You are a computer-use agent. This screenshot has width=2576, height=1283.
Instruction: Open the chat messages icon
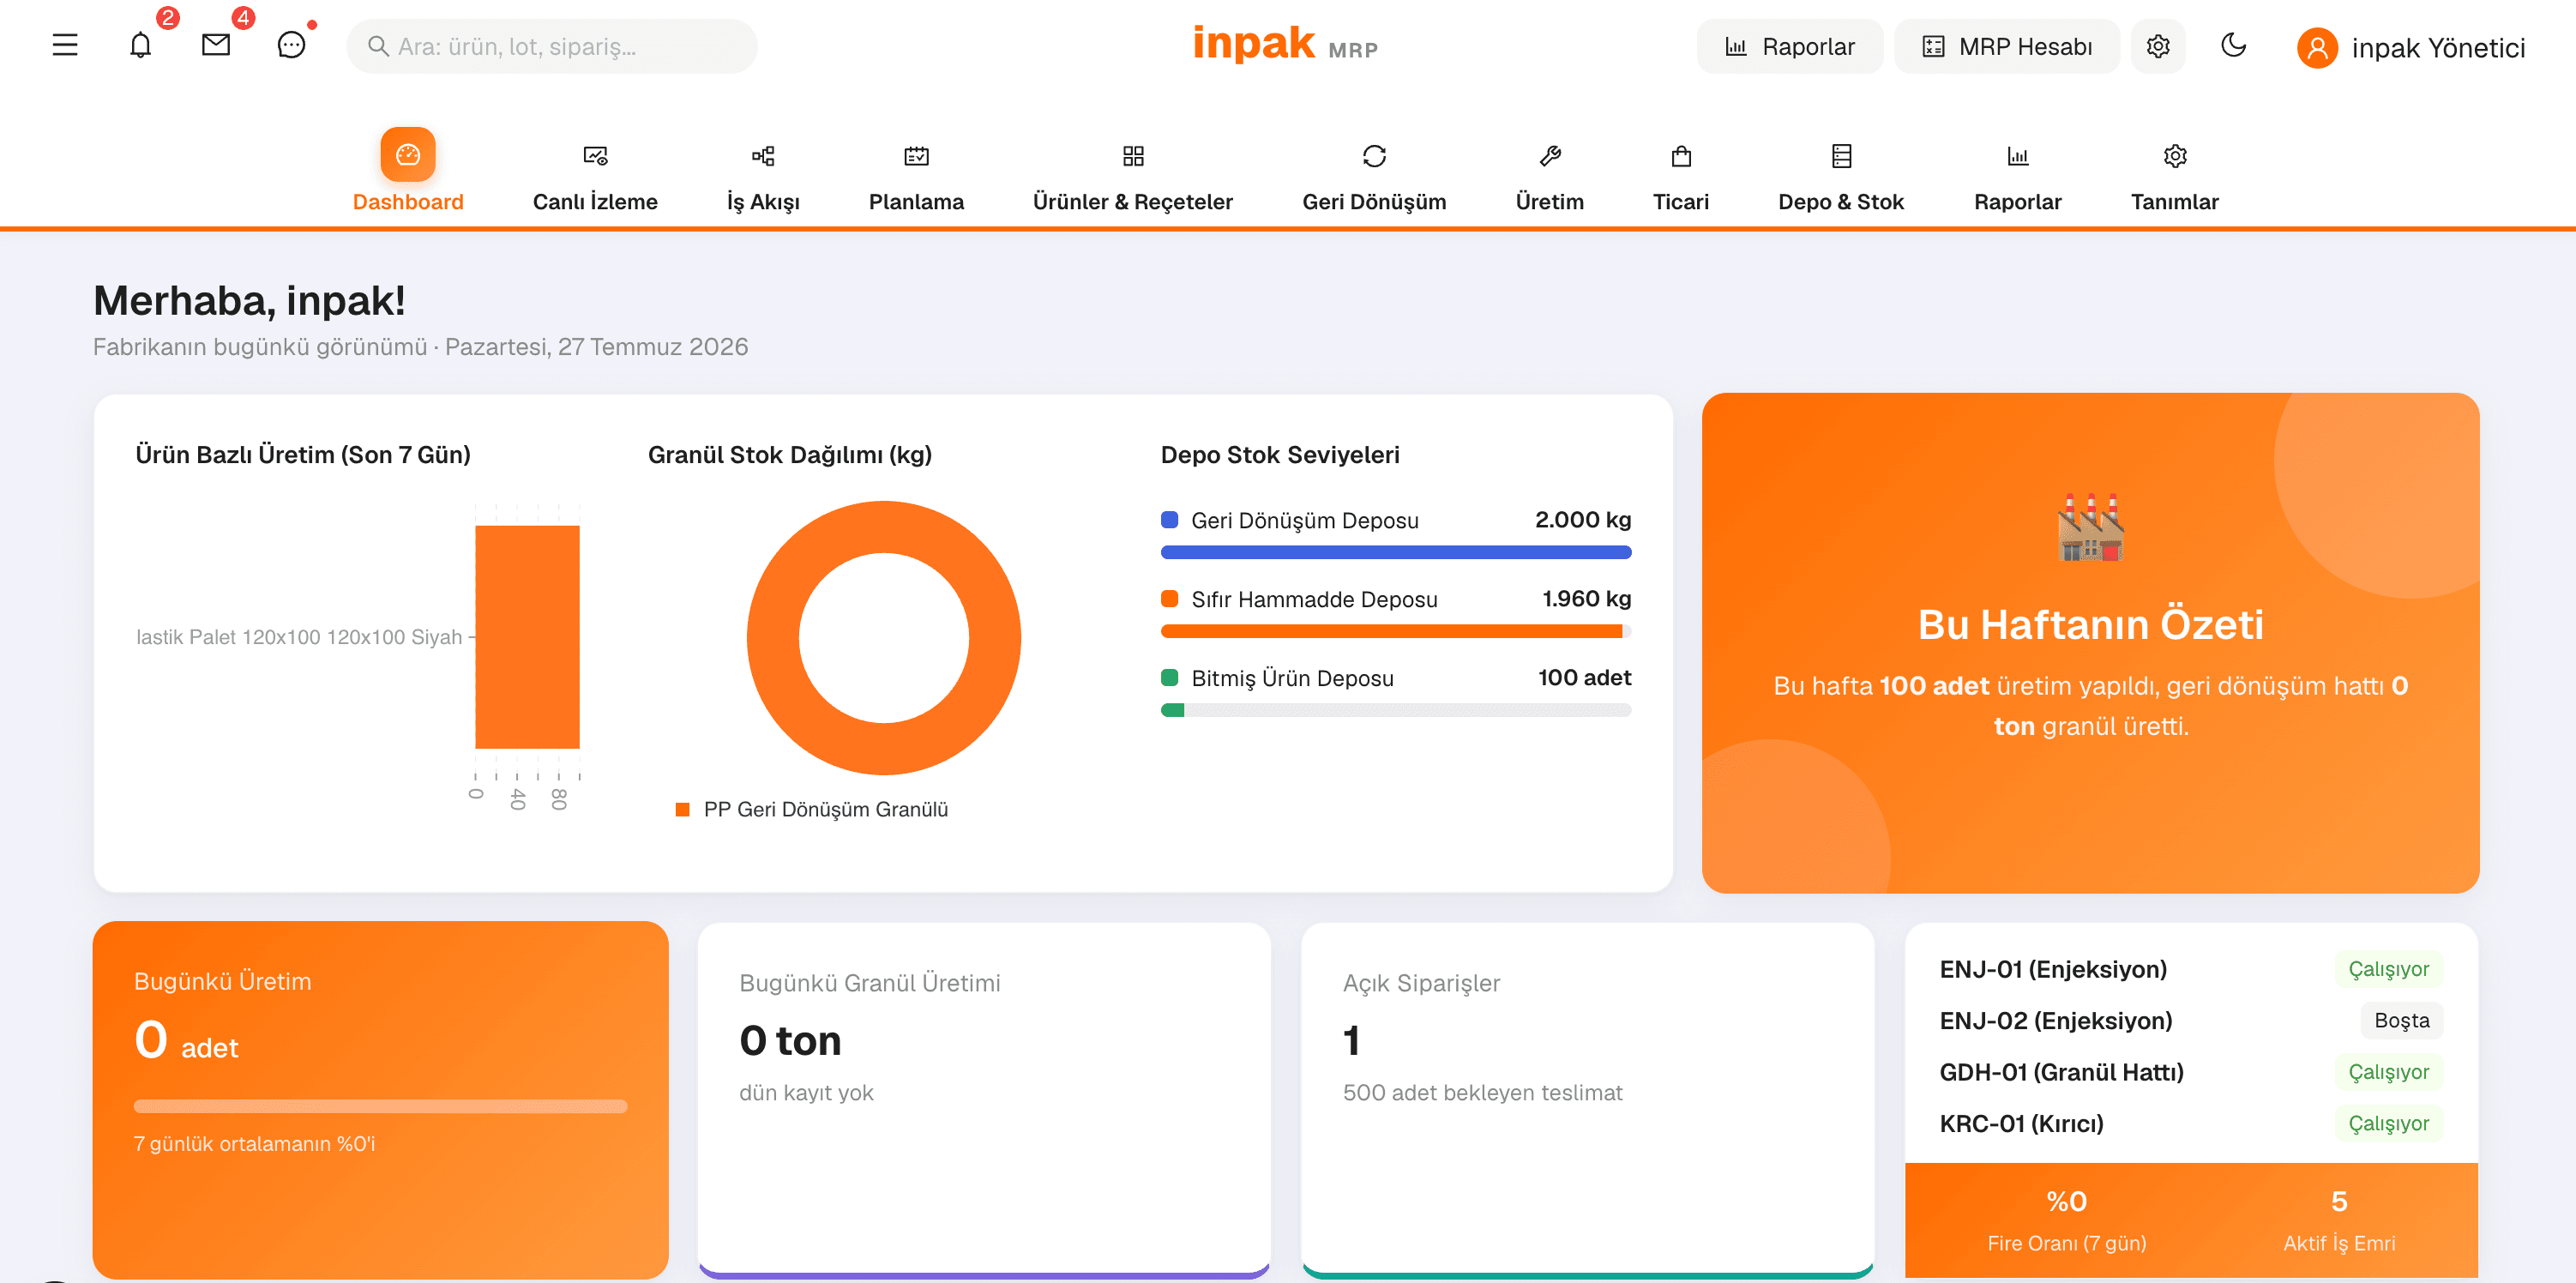pos(291,45)
